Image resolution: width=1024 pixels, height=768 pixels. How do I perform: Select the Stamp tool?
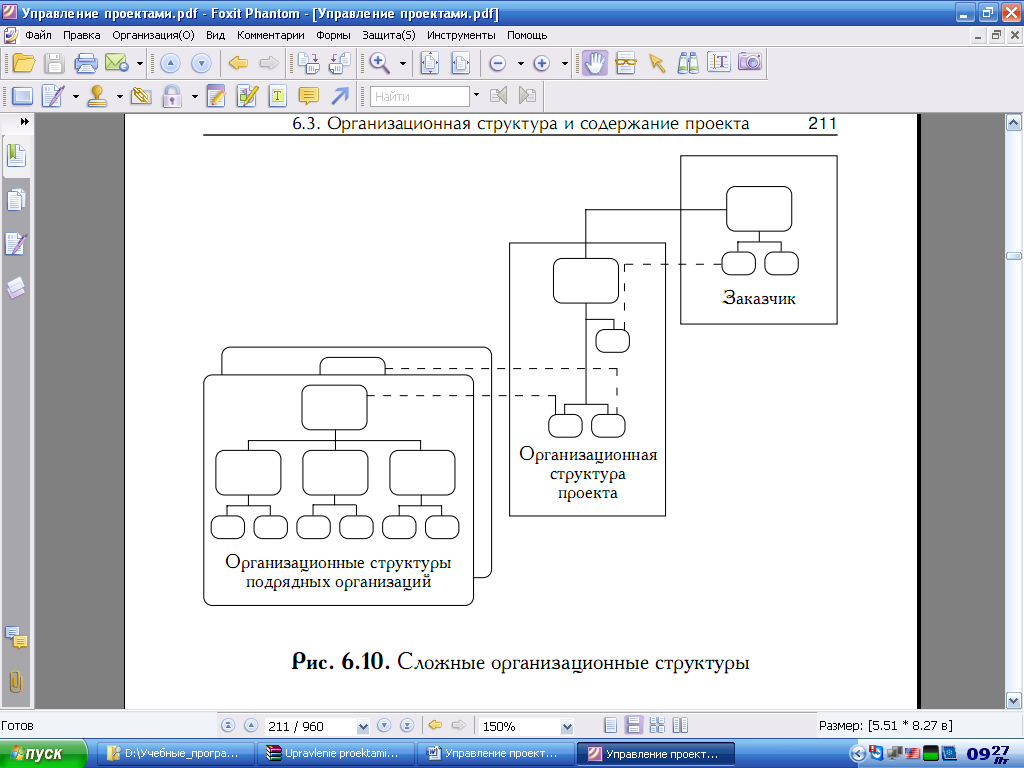[97, 97]
